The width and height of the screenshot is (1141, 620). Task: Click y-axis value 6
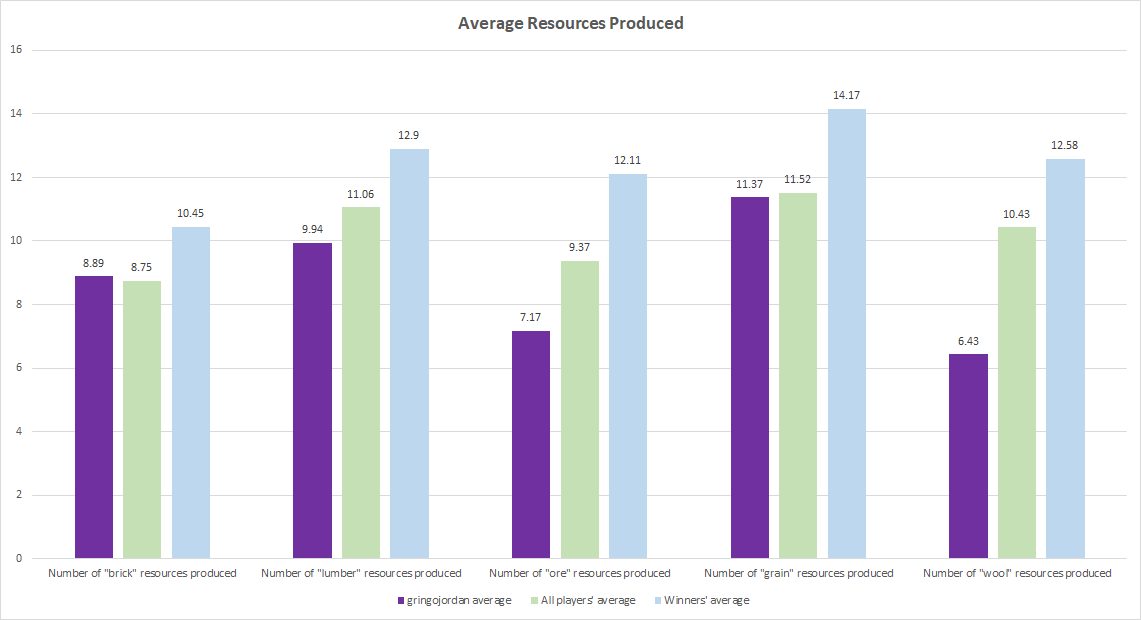click(x=19, y=368)
